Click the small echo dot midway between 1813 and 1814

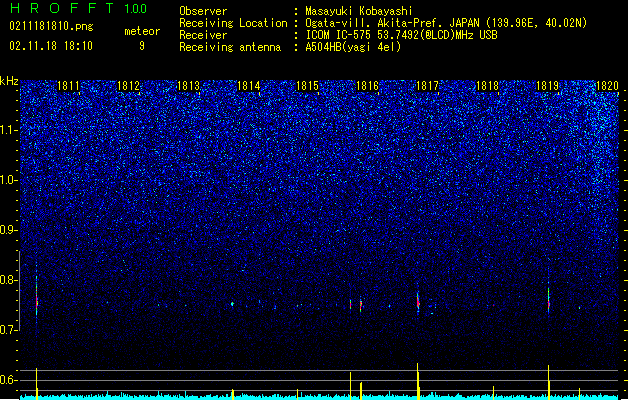232,304
